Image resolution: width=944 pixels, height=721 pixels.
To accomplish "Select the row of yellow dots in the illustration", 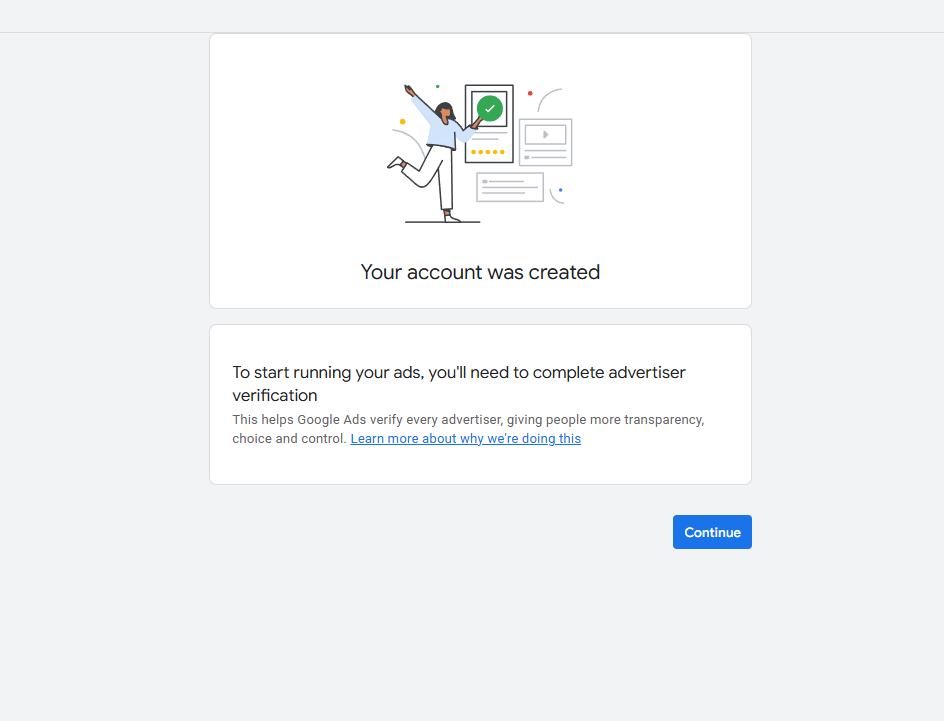I will coord(488,152).
